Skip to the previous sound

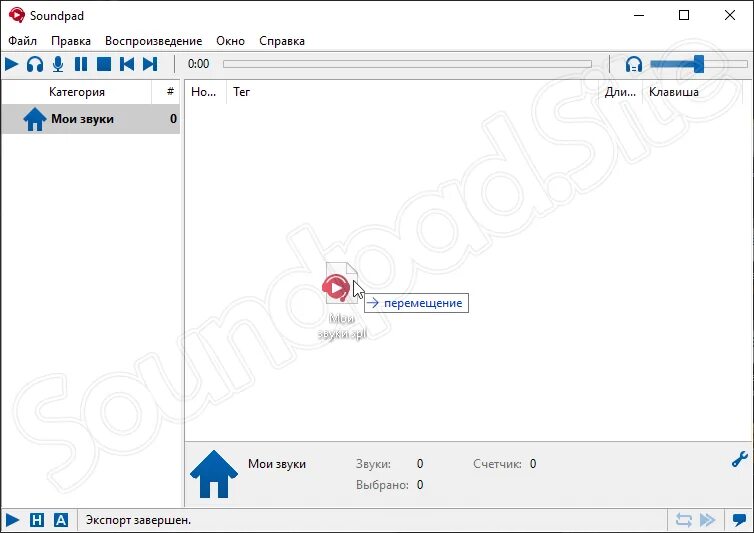[127, 64]
